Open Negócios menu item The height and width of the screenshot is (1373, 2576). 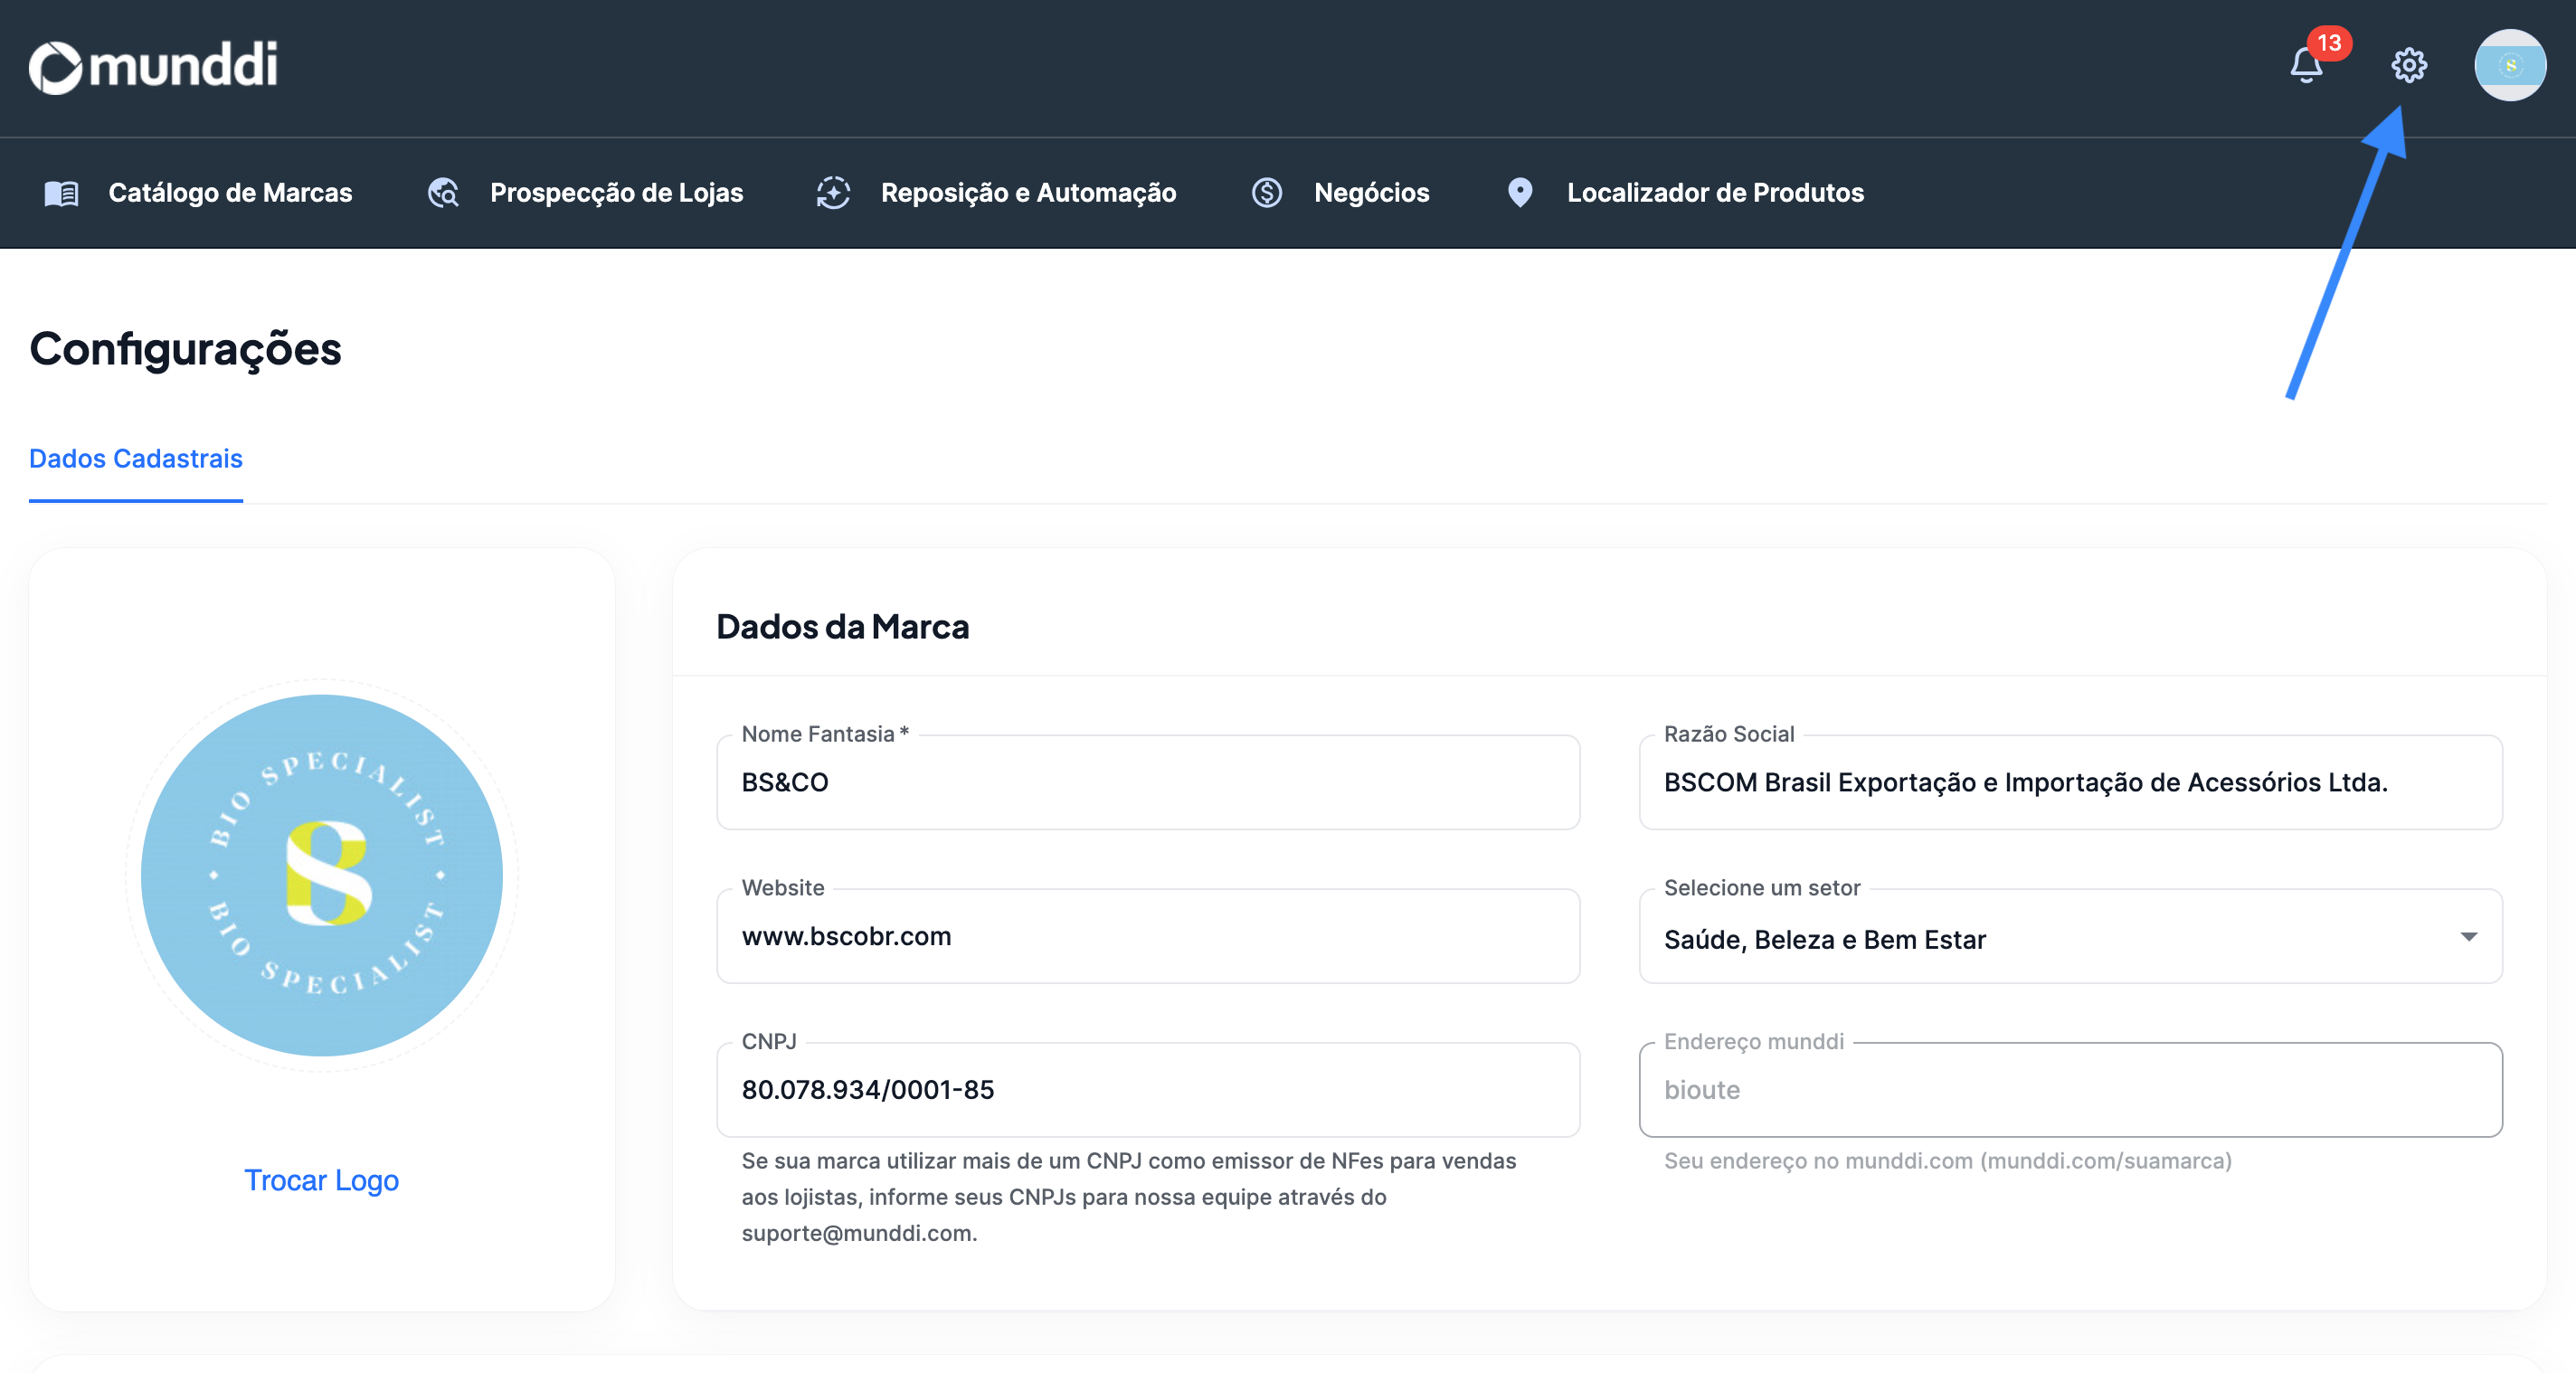[1370, 193]
